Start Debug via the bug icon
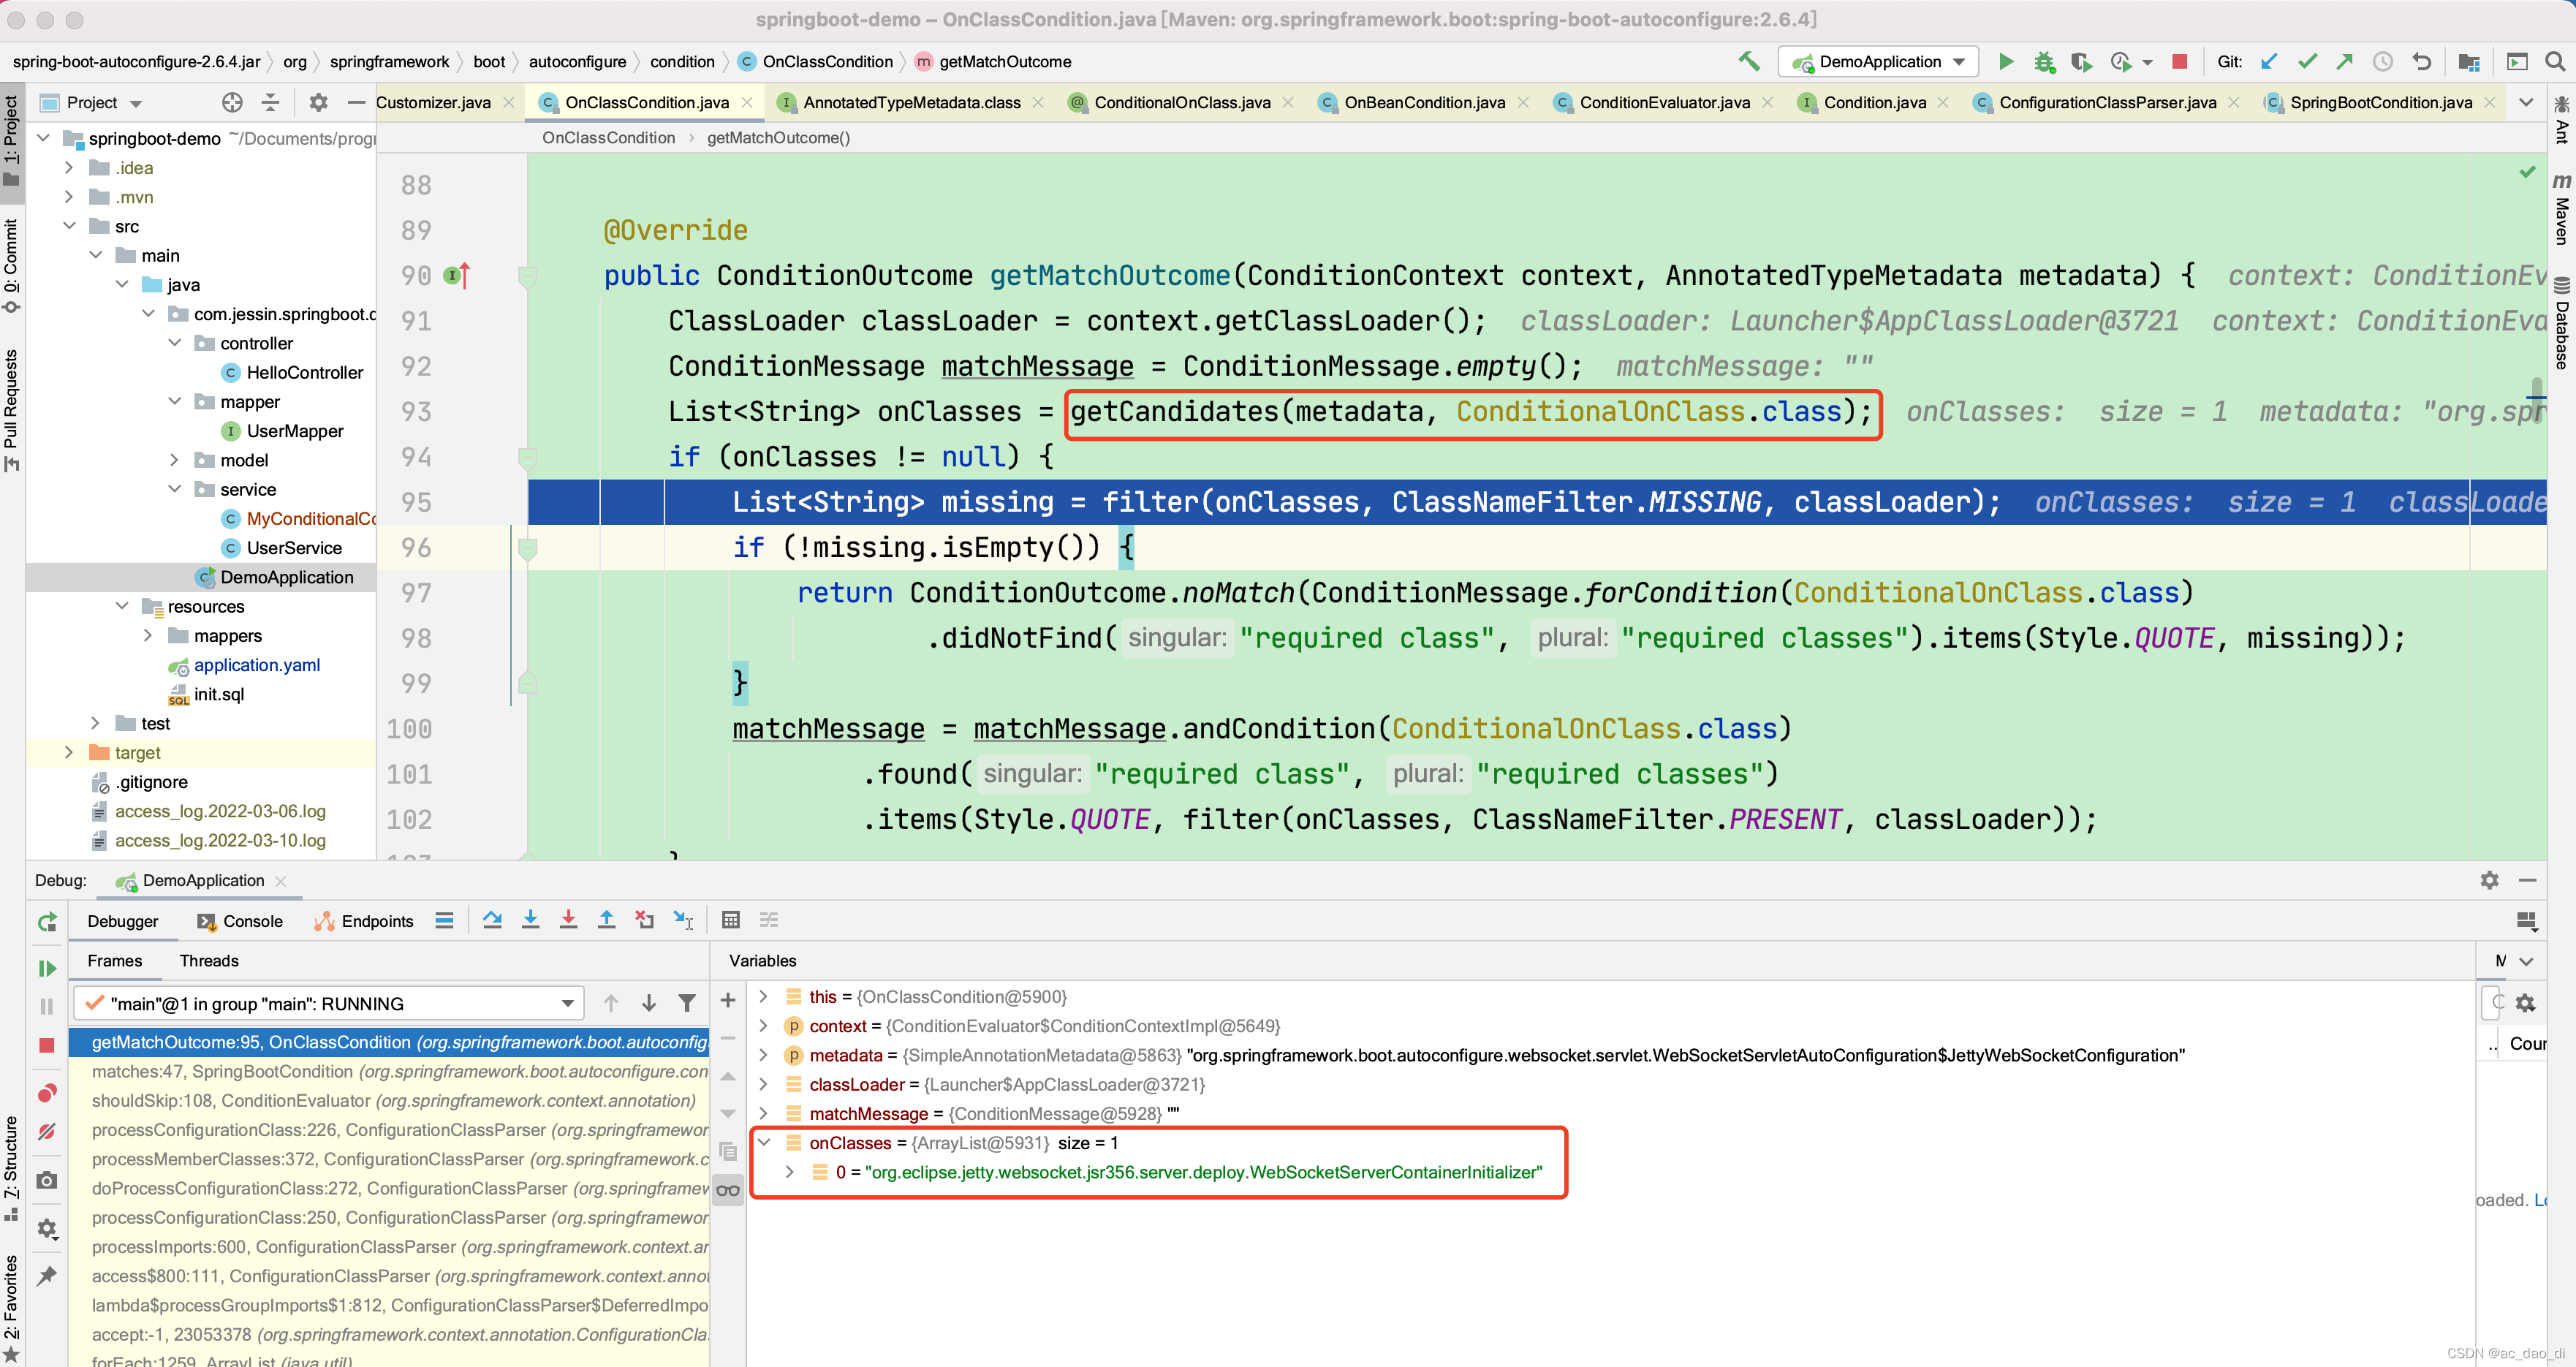The image size is (2576, 1367). (x=2044, y=61)
